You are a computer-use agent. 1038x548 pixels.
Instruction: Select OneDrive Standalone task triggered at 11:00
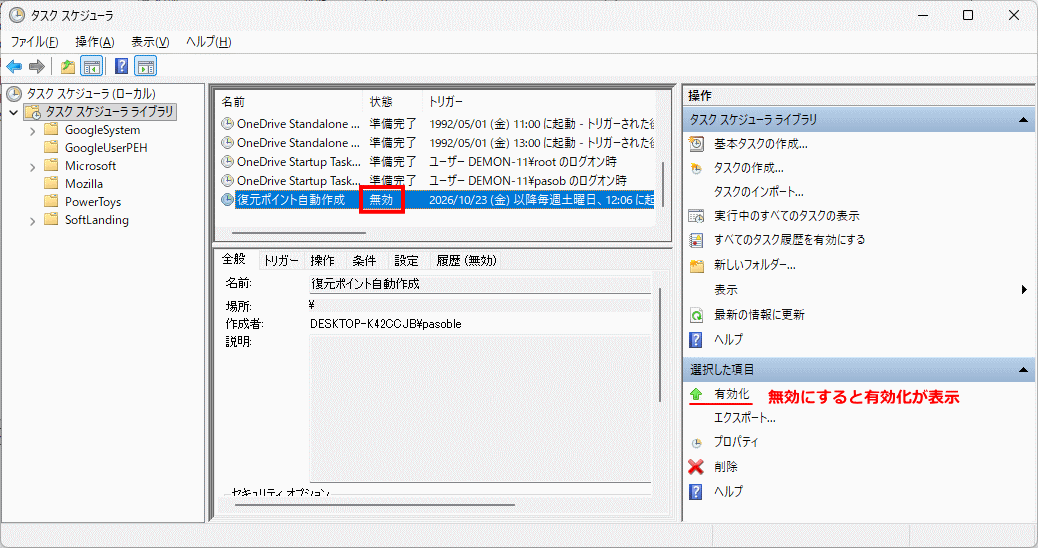tap(437, 124)
